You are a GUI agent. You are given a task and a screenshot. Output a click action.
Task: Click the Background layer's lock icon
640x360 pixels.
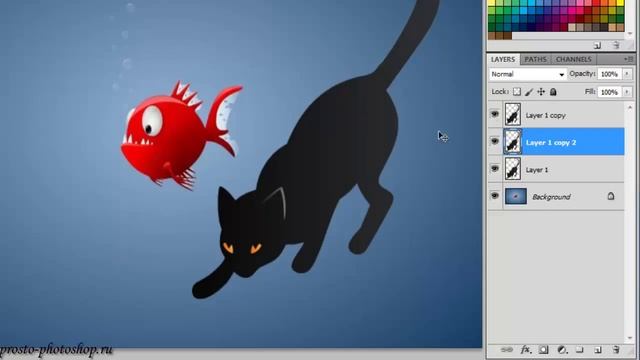pos(611,196)
